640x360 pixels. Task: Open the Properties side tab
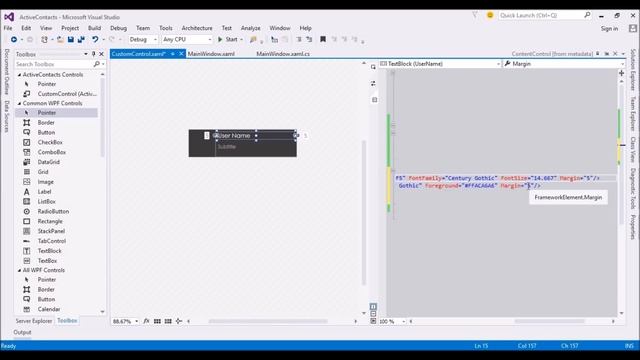[x=633, y=227]
